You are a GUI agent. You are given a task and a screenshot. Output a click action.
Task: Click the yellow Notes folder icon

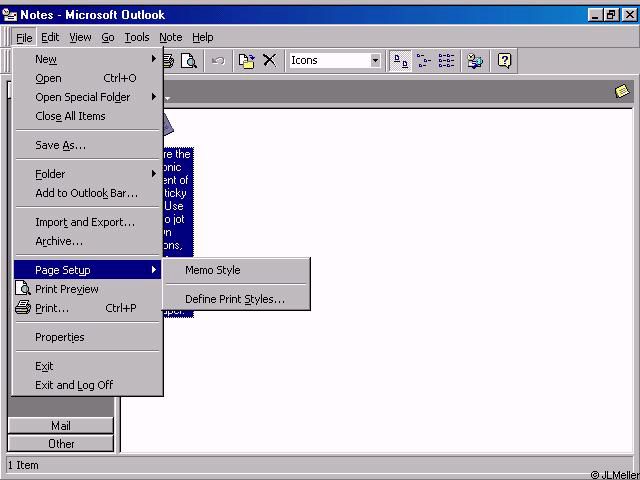pos(622,91)
